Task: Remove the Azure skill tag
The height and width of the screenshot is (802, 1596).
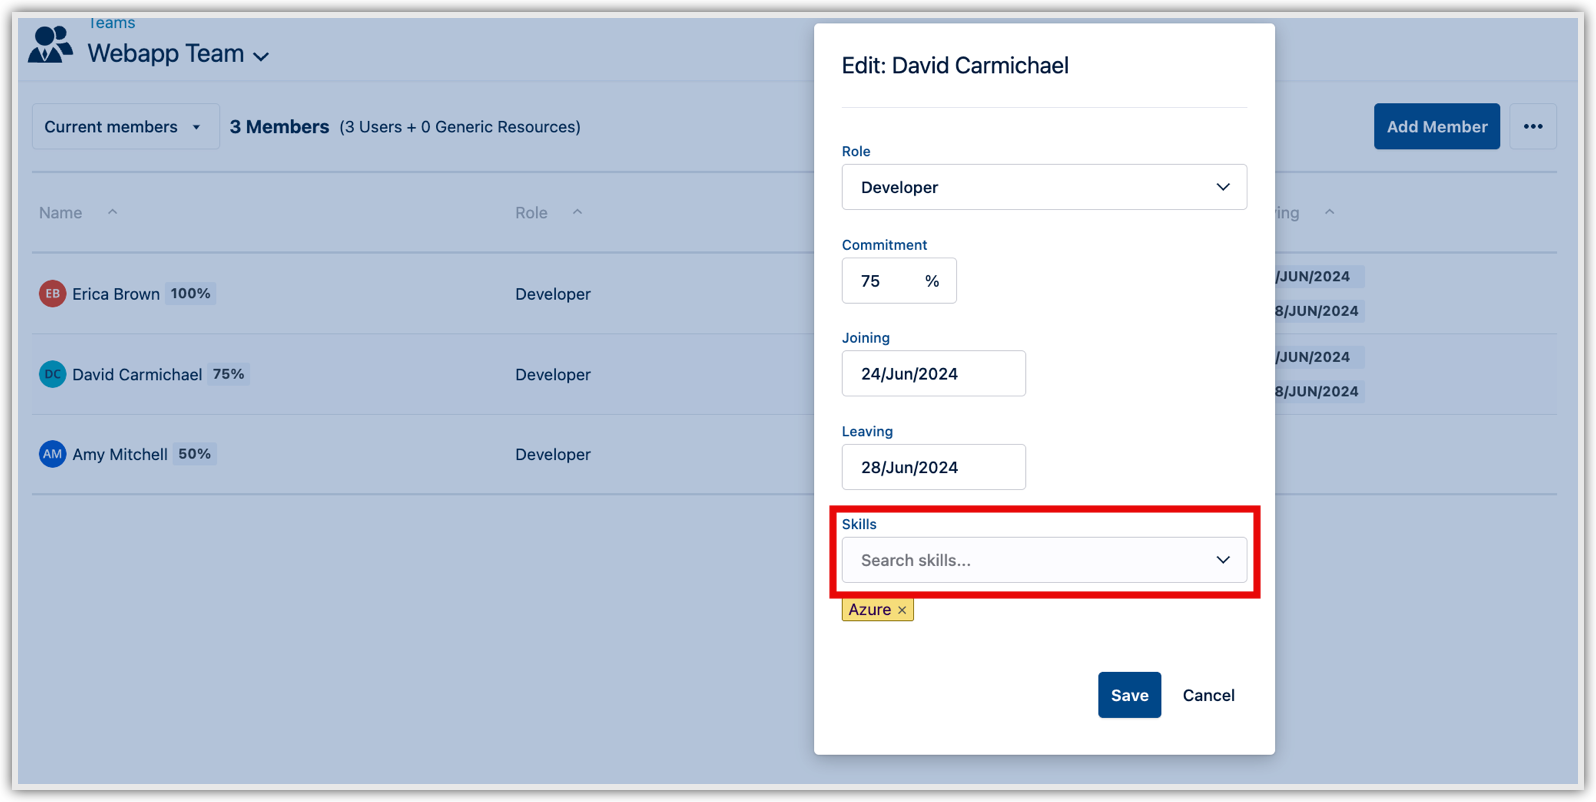Action: 902,610
